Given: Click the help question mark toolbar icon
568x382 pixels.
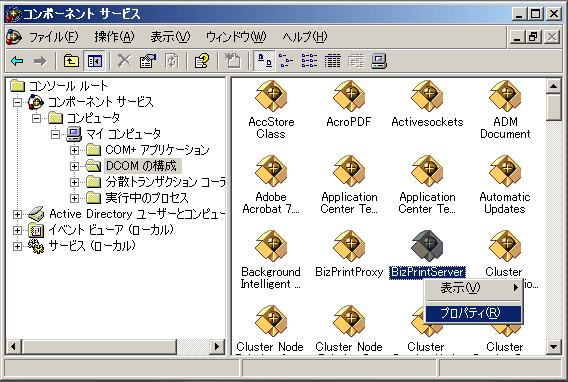Looking at the screenshot, I should coord(202,61).
